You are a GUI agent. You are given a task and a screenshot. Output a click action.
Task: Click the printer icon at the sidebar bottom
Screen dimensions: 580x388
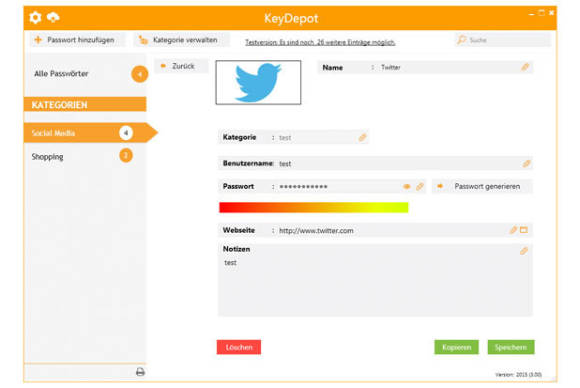pyautogui.click(x=140, y=372)
